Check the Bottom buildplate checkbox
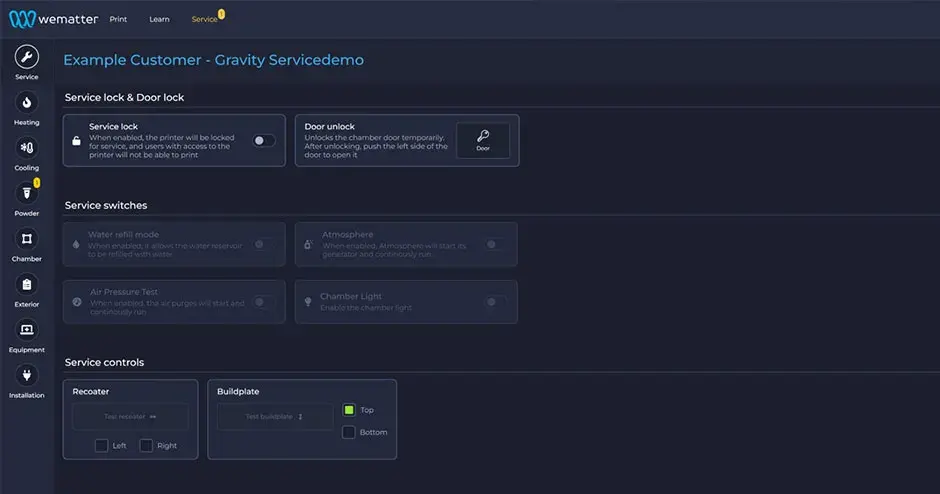The height and width of the screenshot is (494, 940). click(x=349, y=432)
